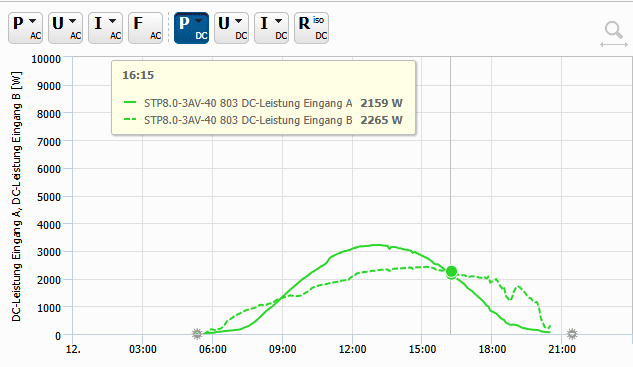Click the 09:00 x-axis label
Image resolution: width=633 pixels, height=367 pixels.
pyautogui.click(x=283, y=349)
